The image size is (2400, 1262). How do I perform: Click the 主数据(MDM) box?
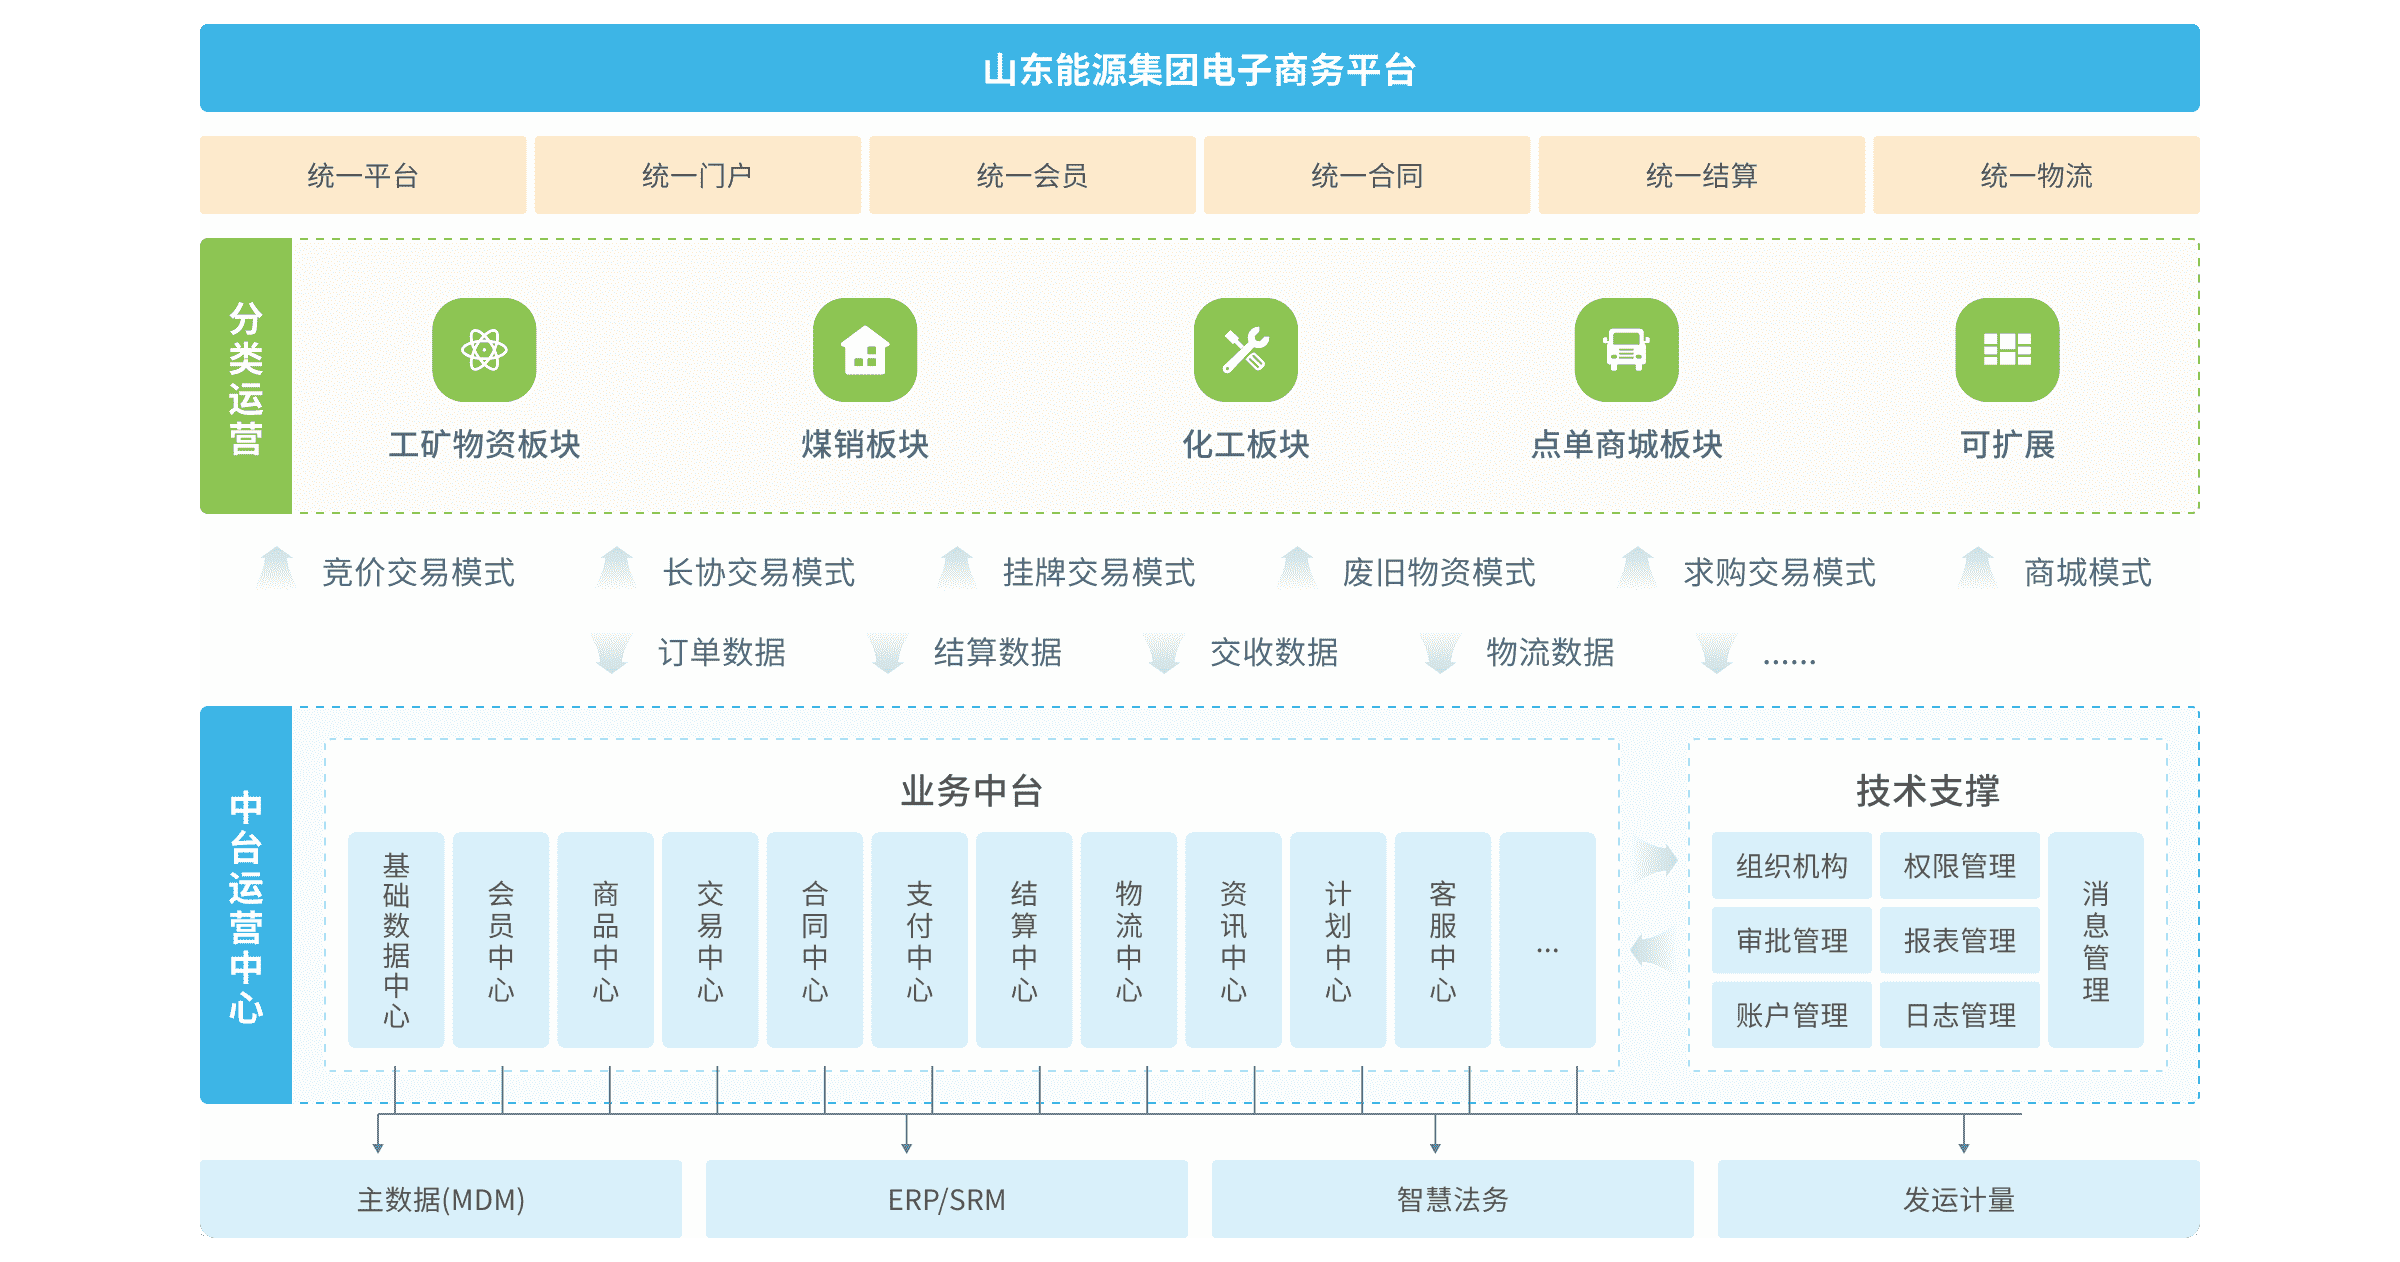[x=441, y=1199]
